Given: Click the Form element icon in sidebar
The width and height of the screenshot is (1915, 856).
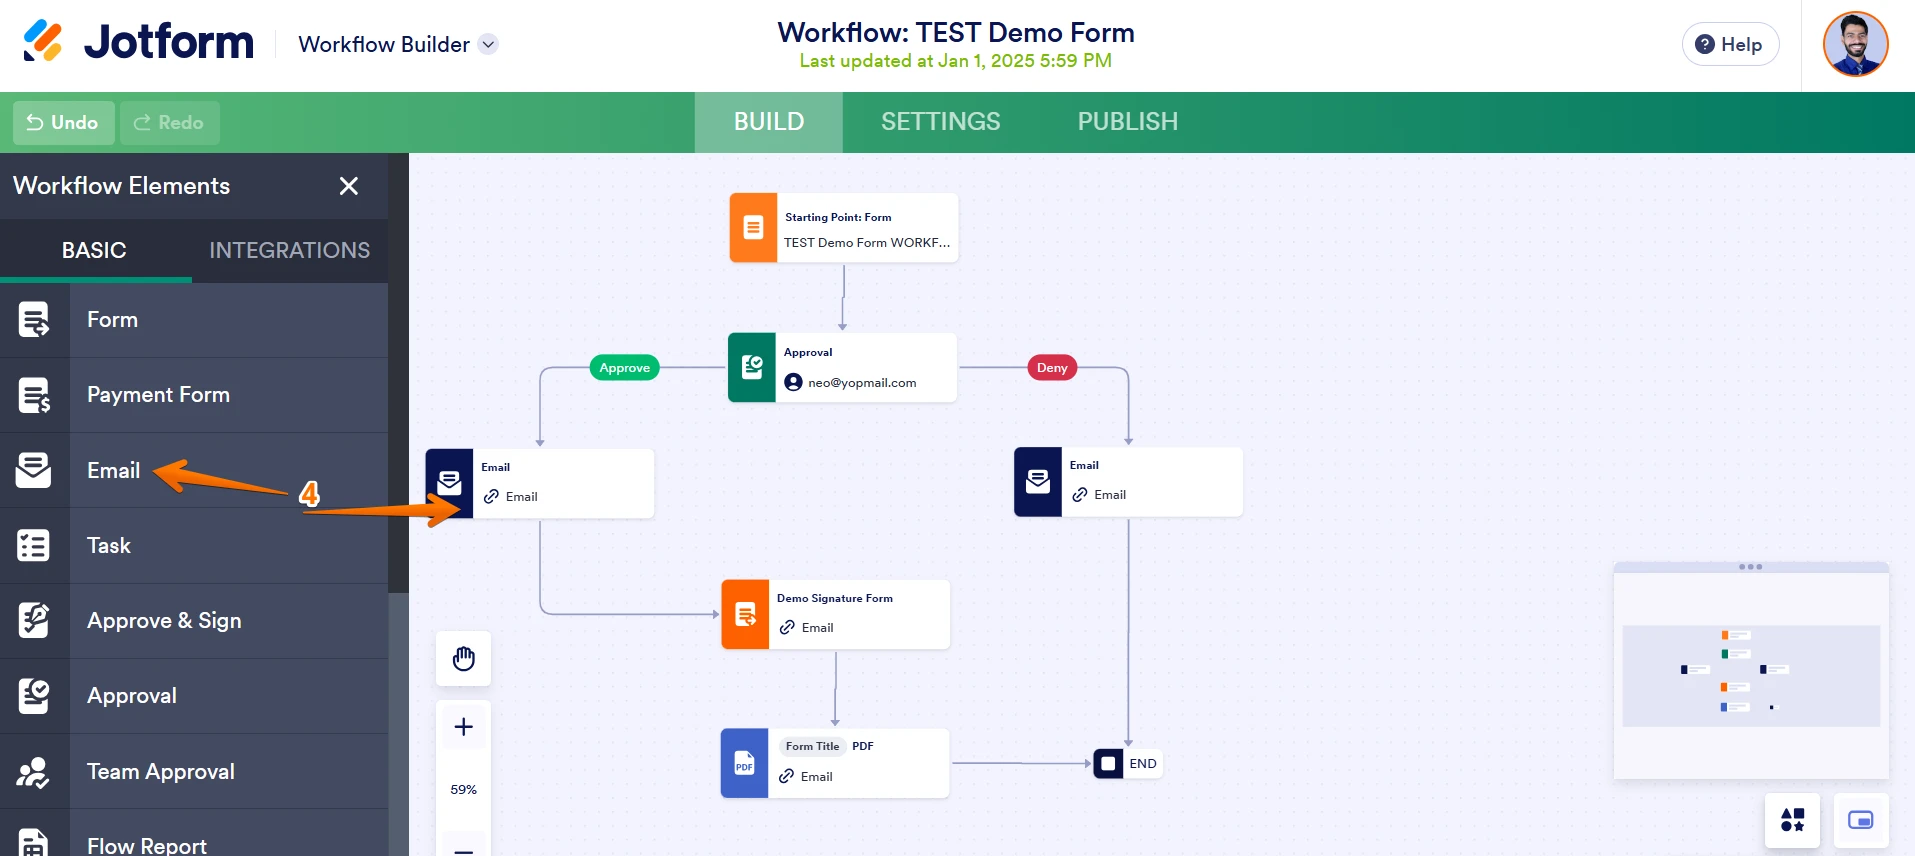Looking at the screenshot, I should click(34, 320).
